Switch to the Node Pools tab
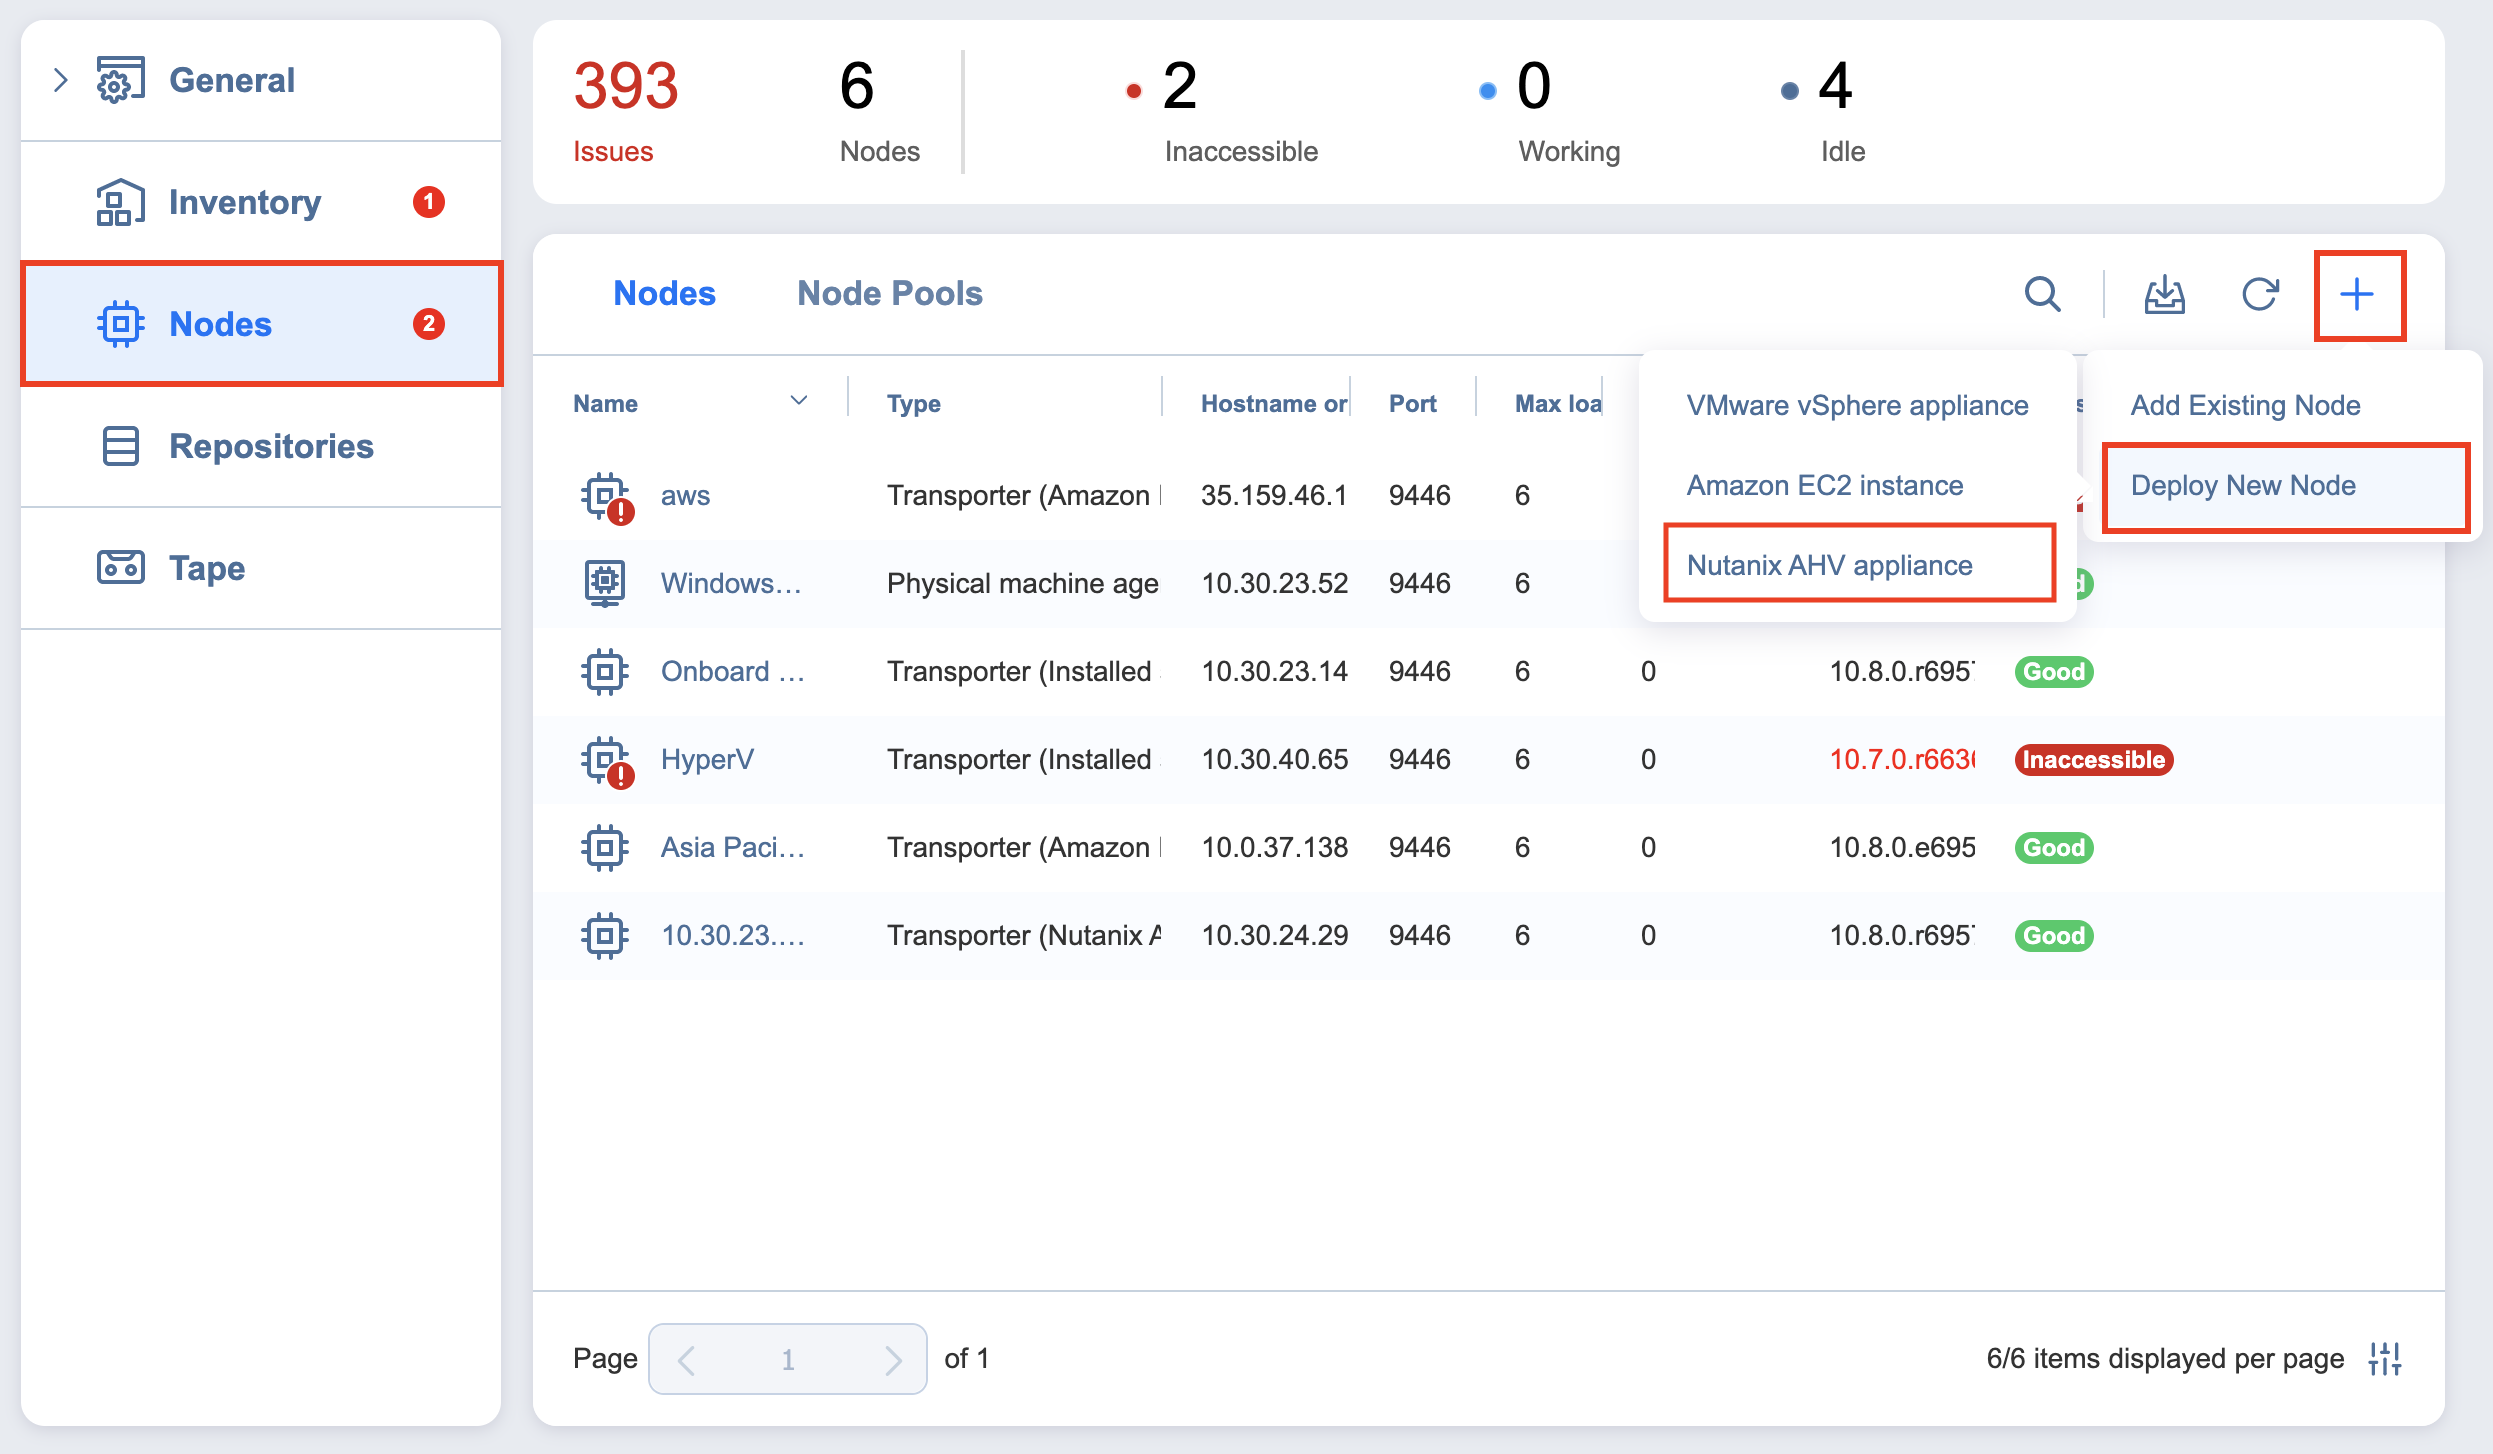2493x1454 pixels. pos(890,293)
